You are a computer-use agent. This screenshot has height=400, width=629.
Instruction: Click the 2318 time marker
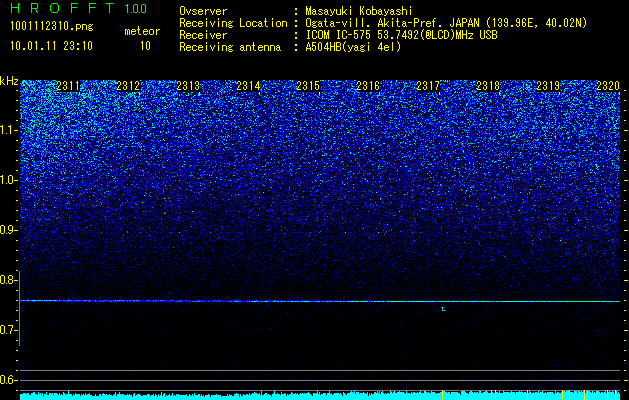tap(488, 86)
